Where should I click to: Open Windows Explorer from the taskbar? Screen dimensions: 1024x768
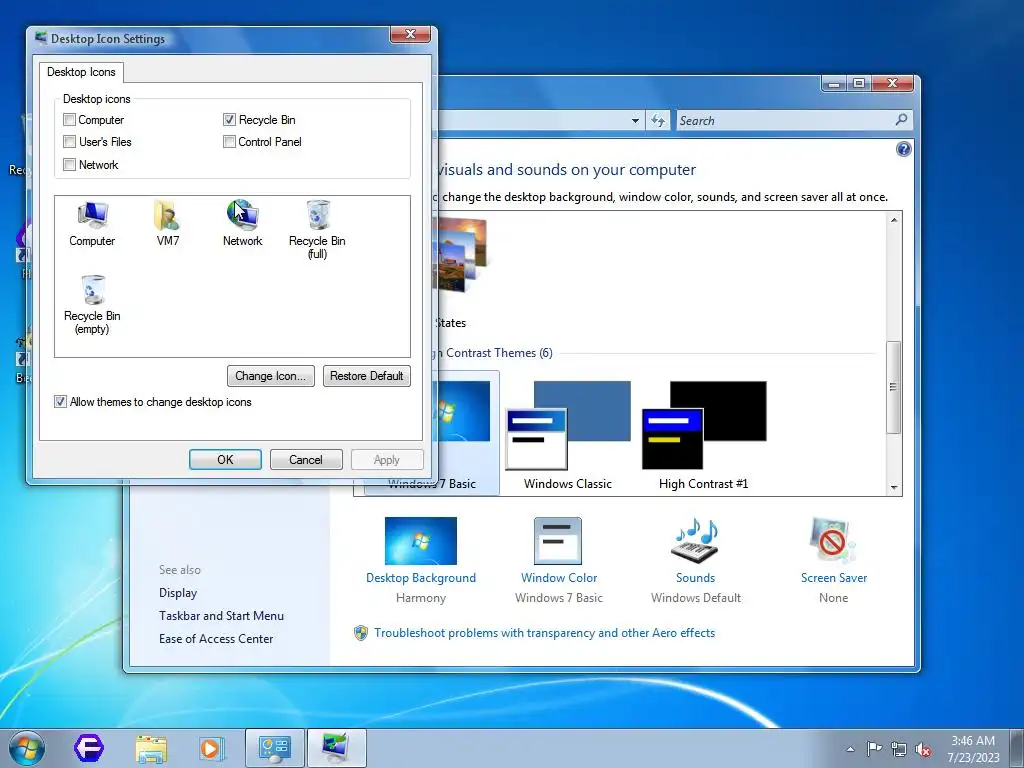click(151, 748)
